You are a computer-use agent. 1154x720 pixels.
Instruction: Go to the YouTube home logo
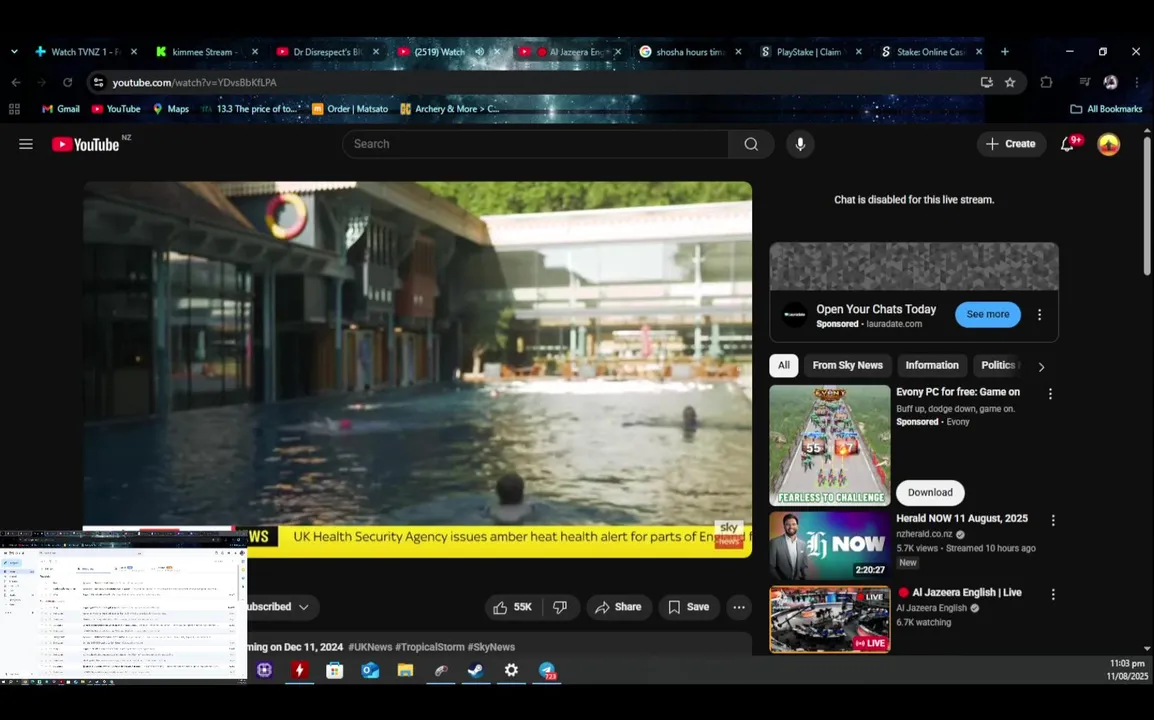pyautogui.click(x=85, y=144)
